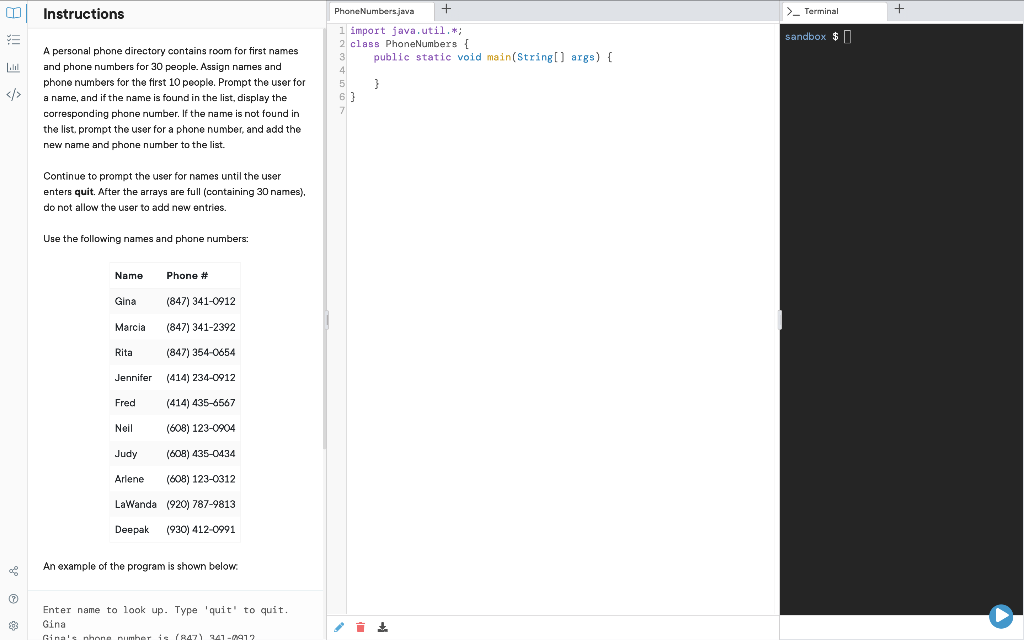
Task: Click the pencil edit icon below the editor
Action: (x=339, y=626)
